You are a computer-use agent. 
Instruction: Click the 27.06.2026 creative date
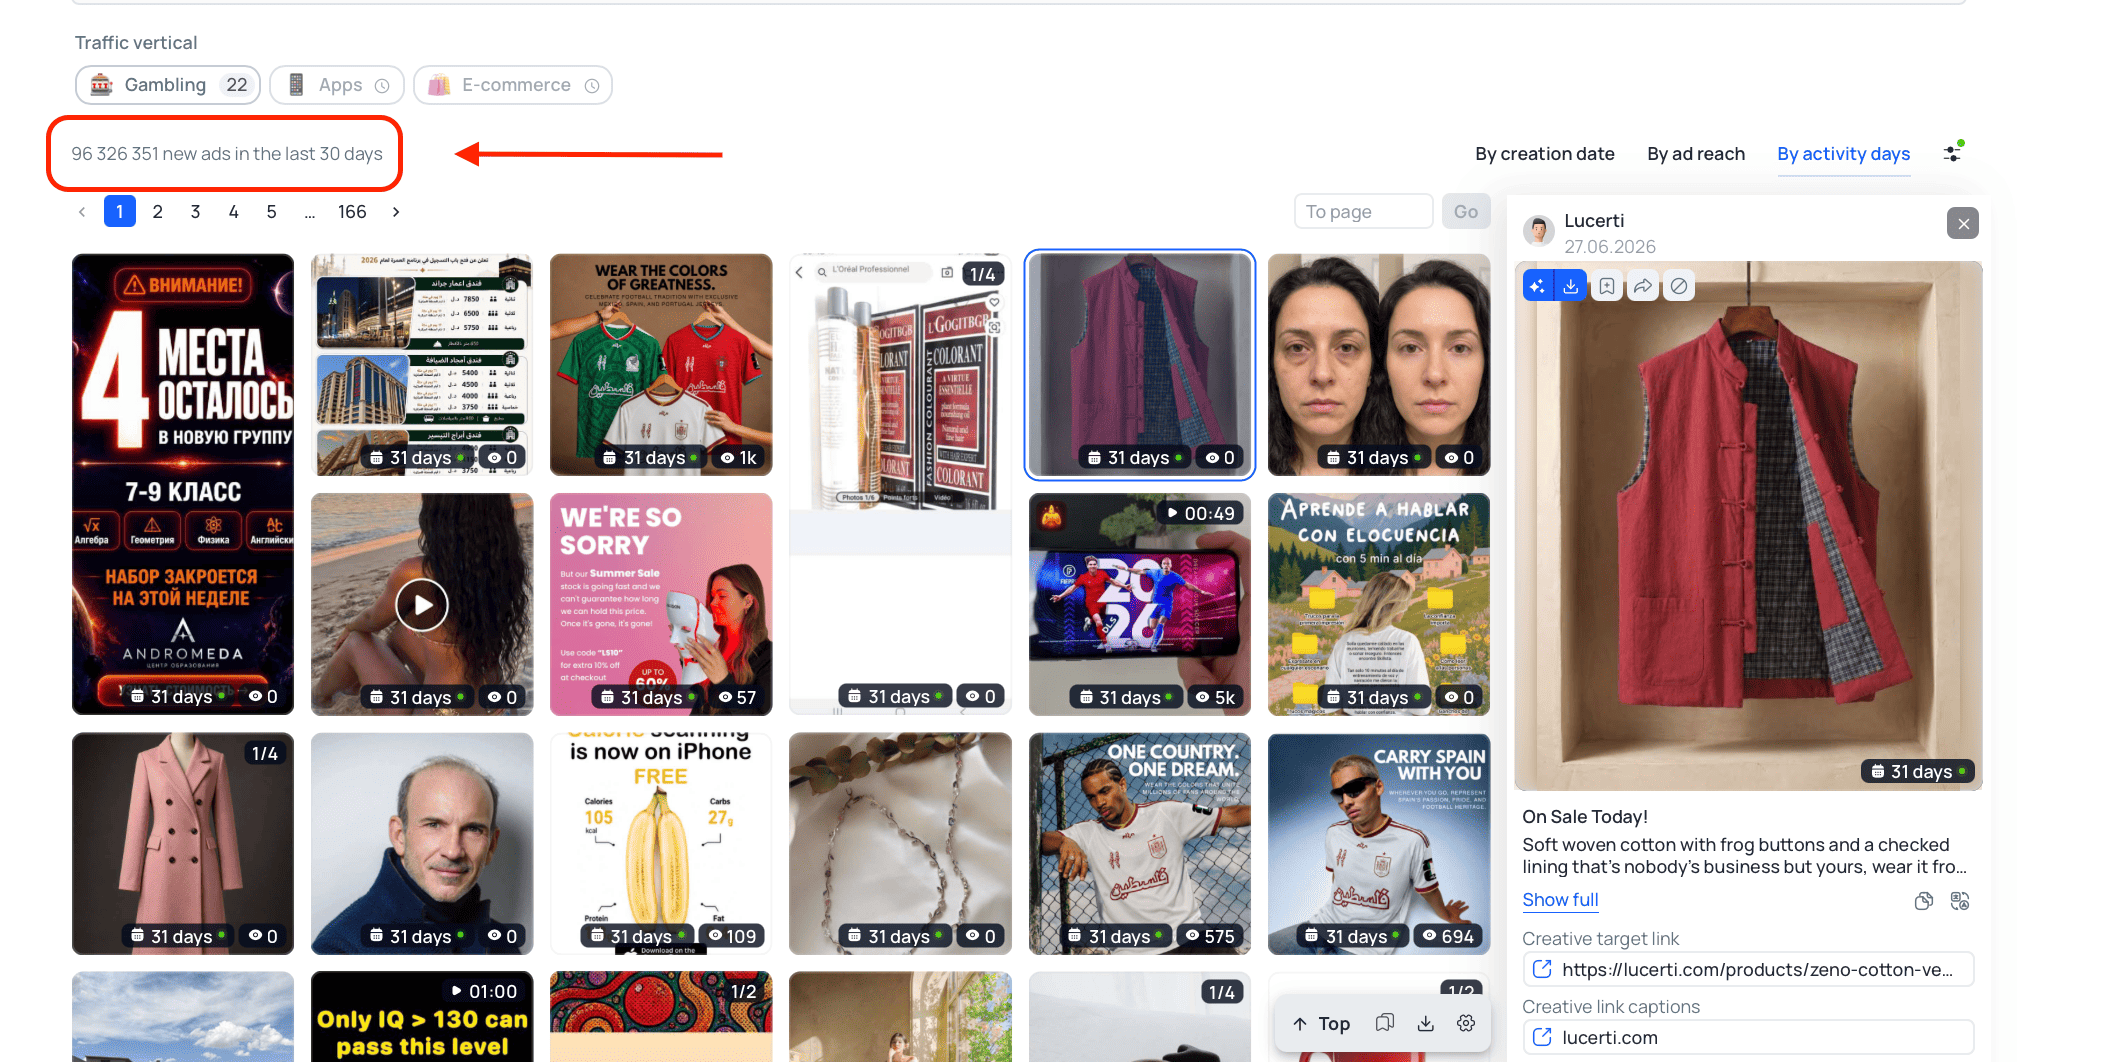pyautogui.click(x=1610, y=247)
